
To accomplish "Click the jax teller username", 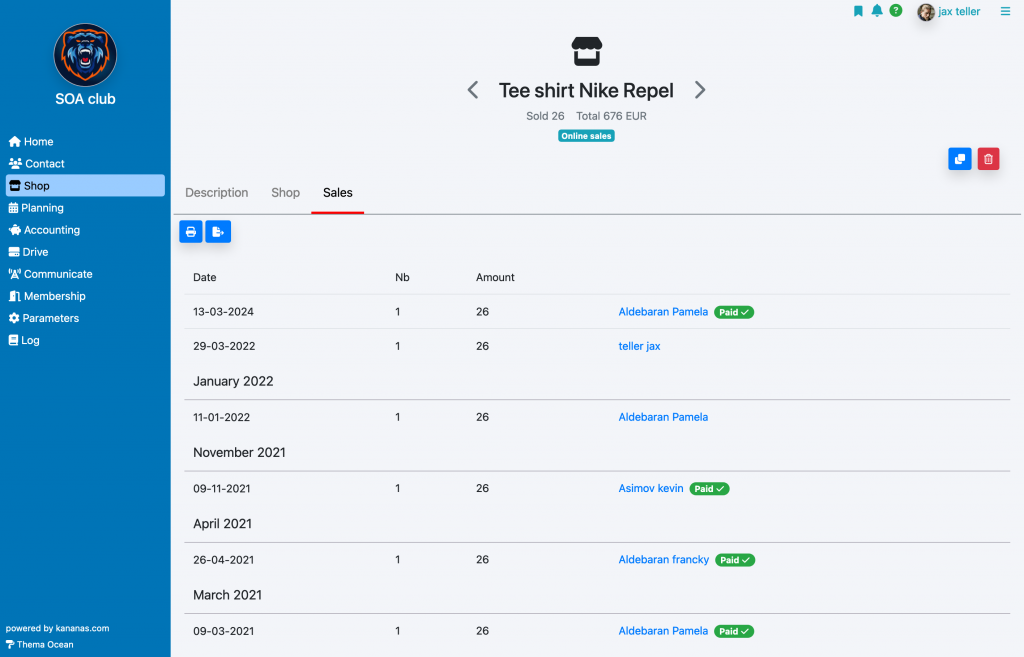I will click(x=959, y=12).
